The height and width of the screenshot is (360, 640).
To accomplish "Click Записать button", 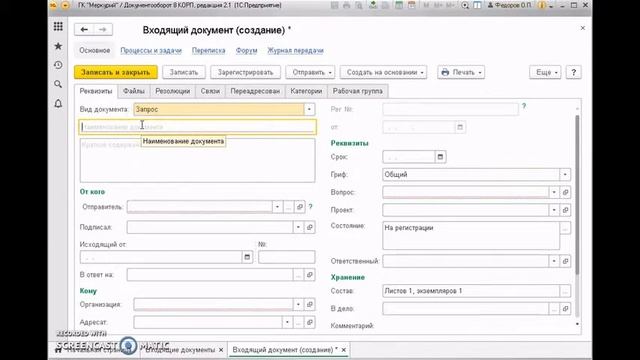I will pos(184,72).
